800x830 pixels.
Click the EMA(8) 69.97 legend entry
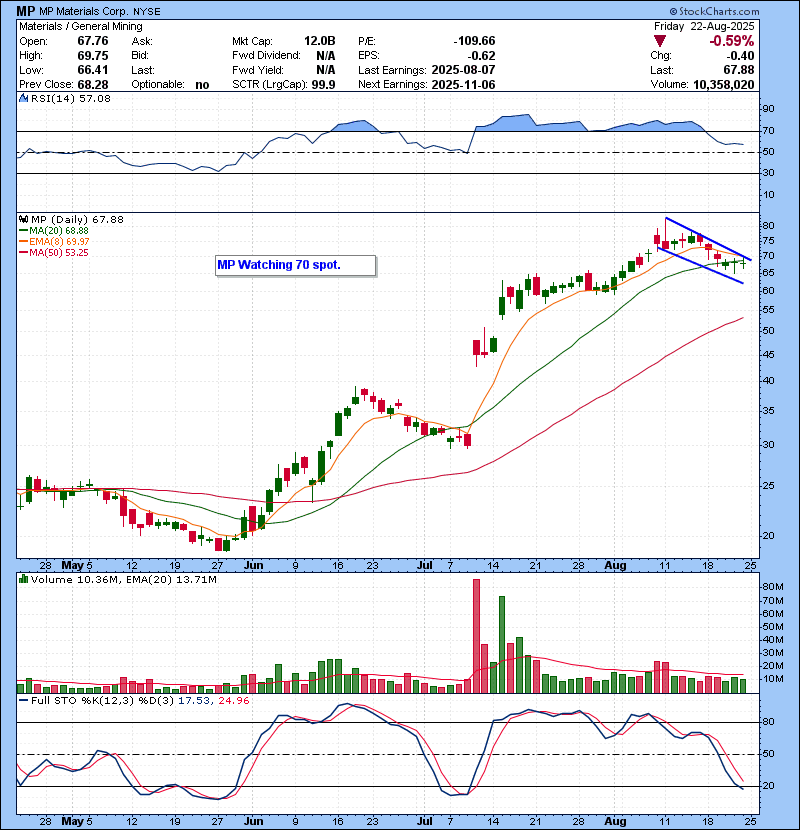[x=59, y=242]
